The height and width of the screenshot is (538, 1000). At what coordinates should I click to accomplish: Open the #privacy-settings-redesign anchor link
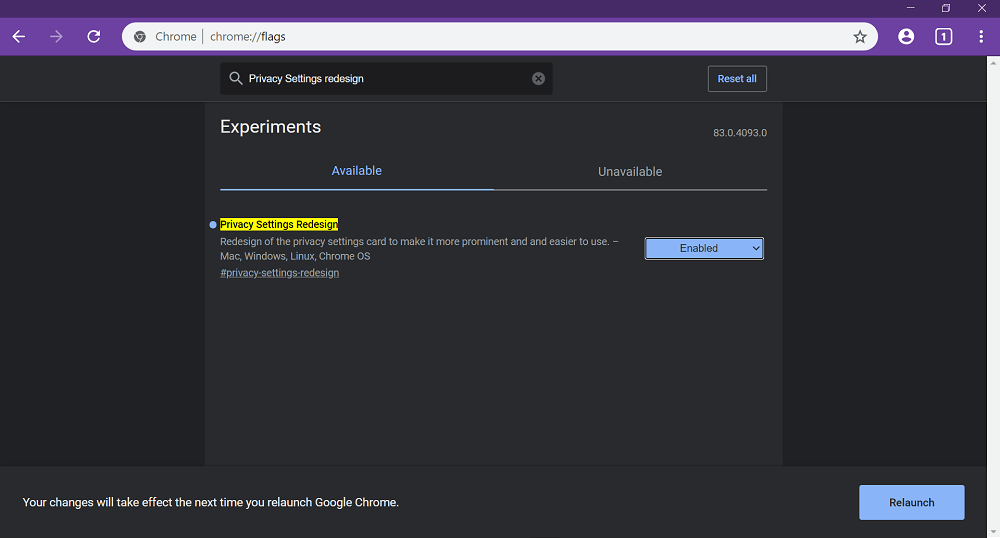tap(279, 273)
